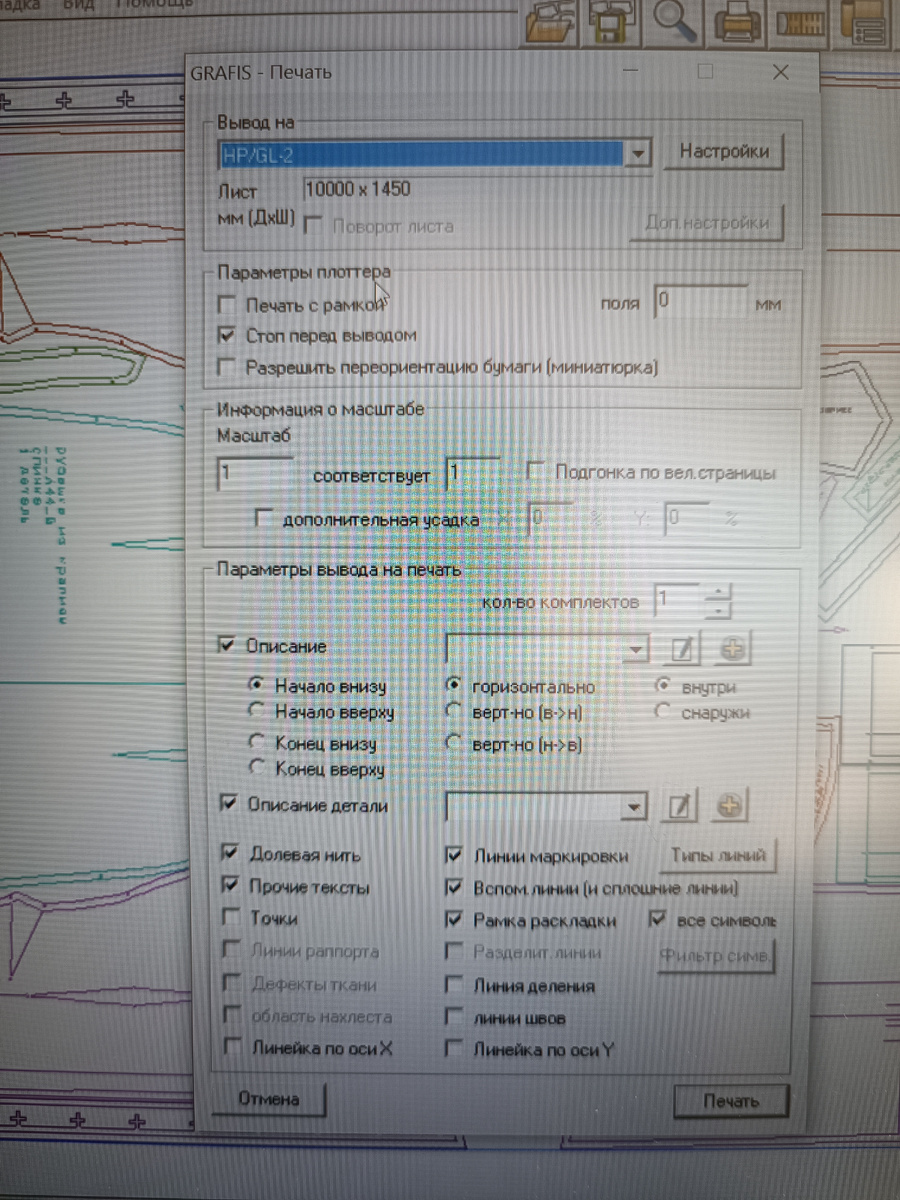Click the кол-во комплектов number field
This screenshot has width=900, height=1200.
click(679, 601)
